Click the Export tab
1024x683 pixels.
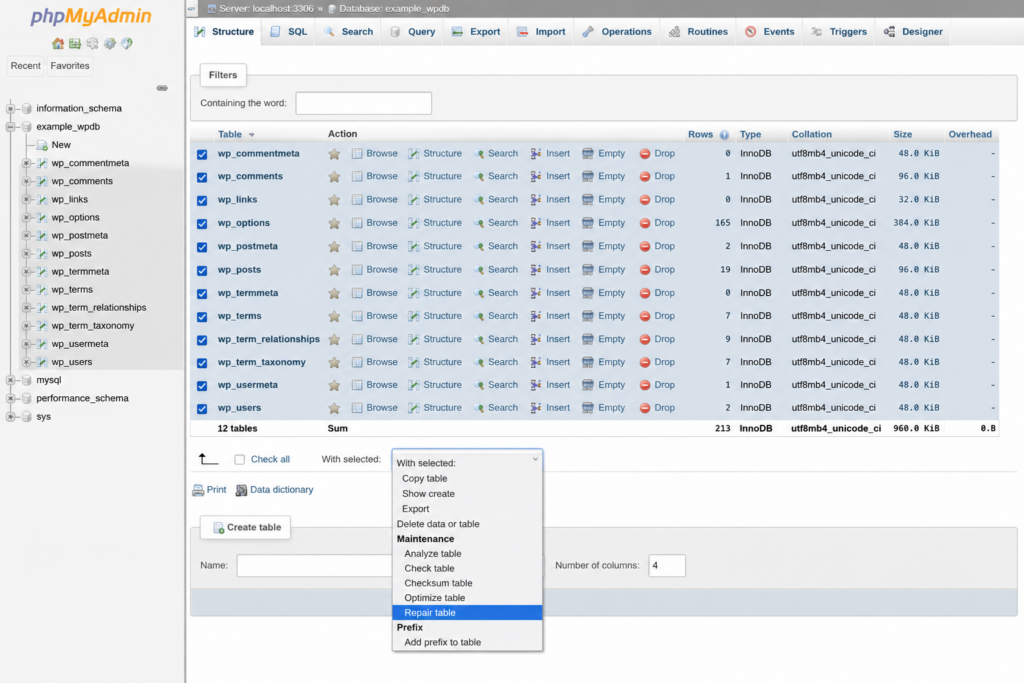(x=476, y=31)
